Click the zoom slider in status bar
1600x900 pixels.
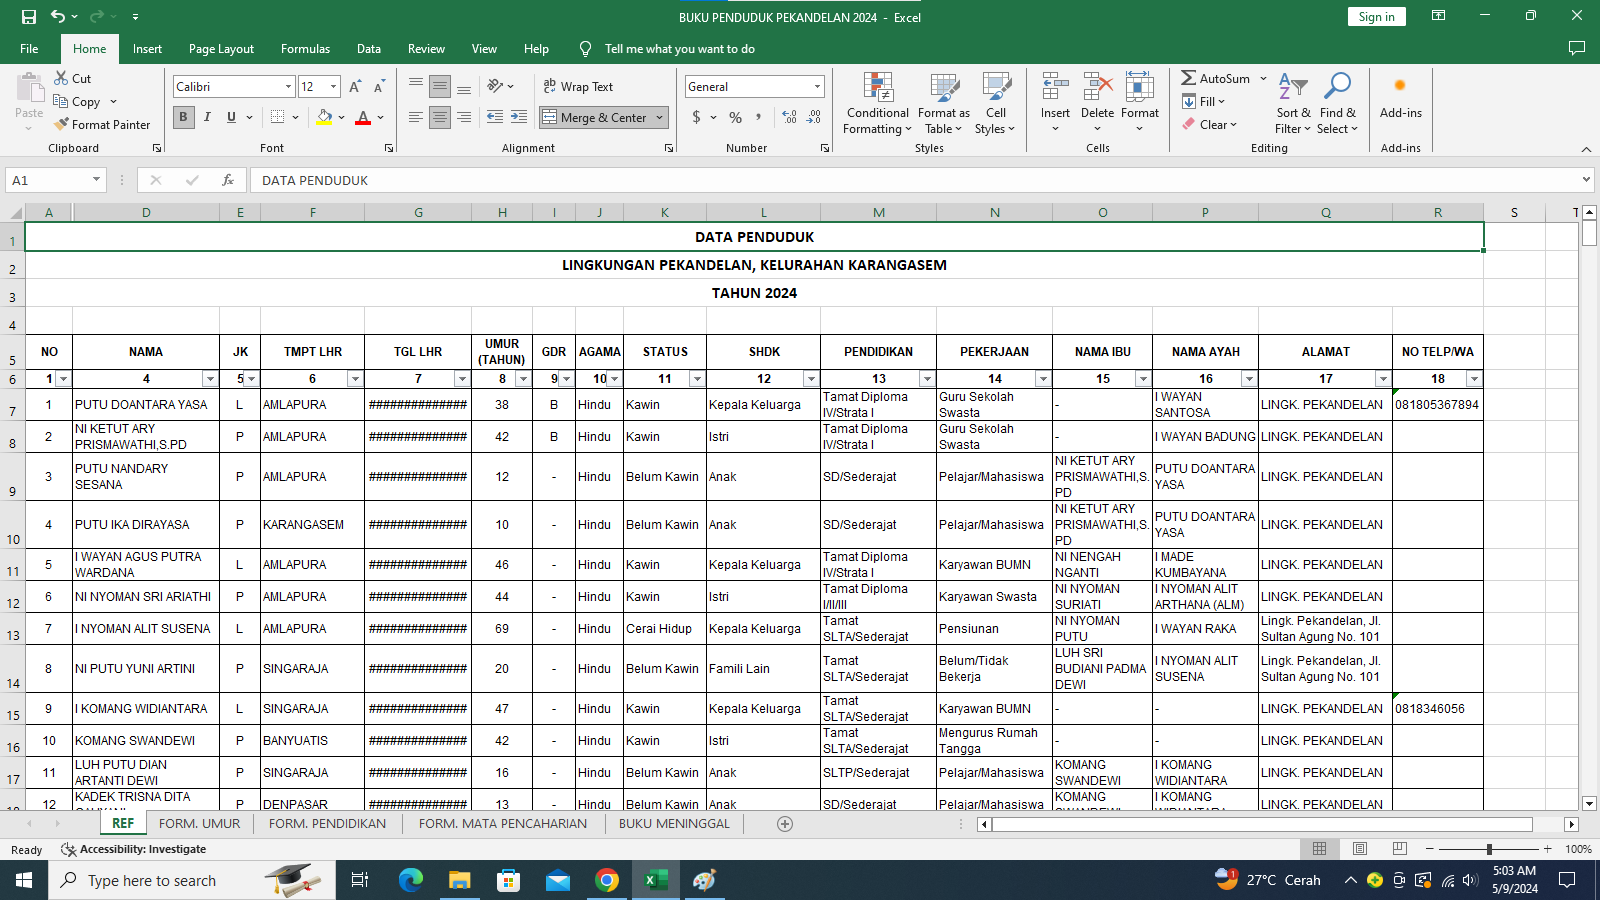pos(1488,849)
